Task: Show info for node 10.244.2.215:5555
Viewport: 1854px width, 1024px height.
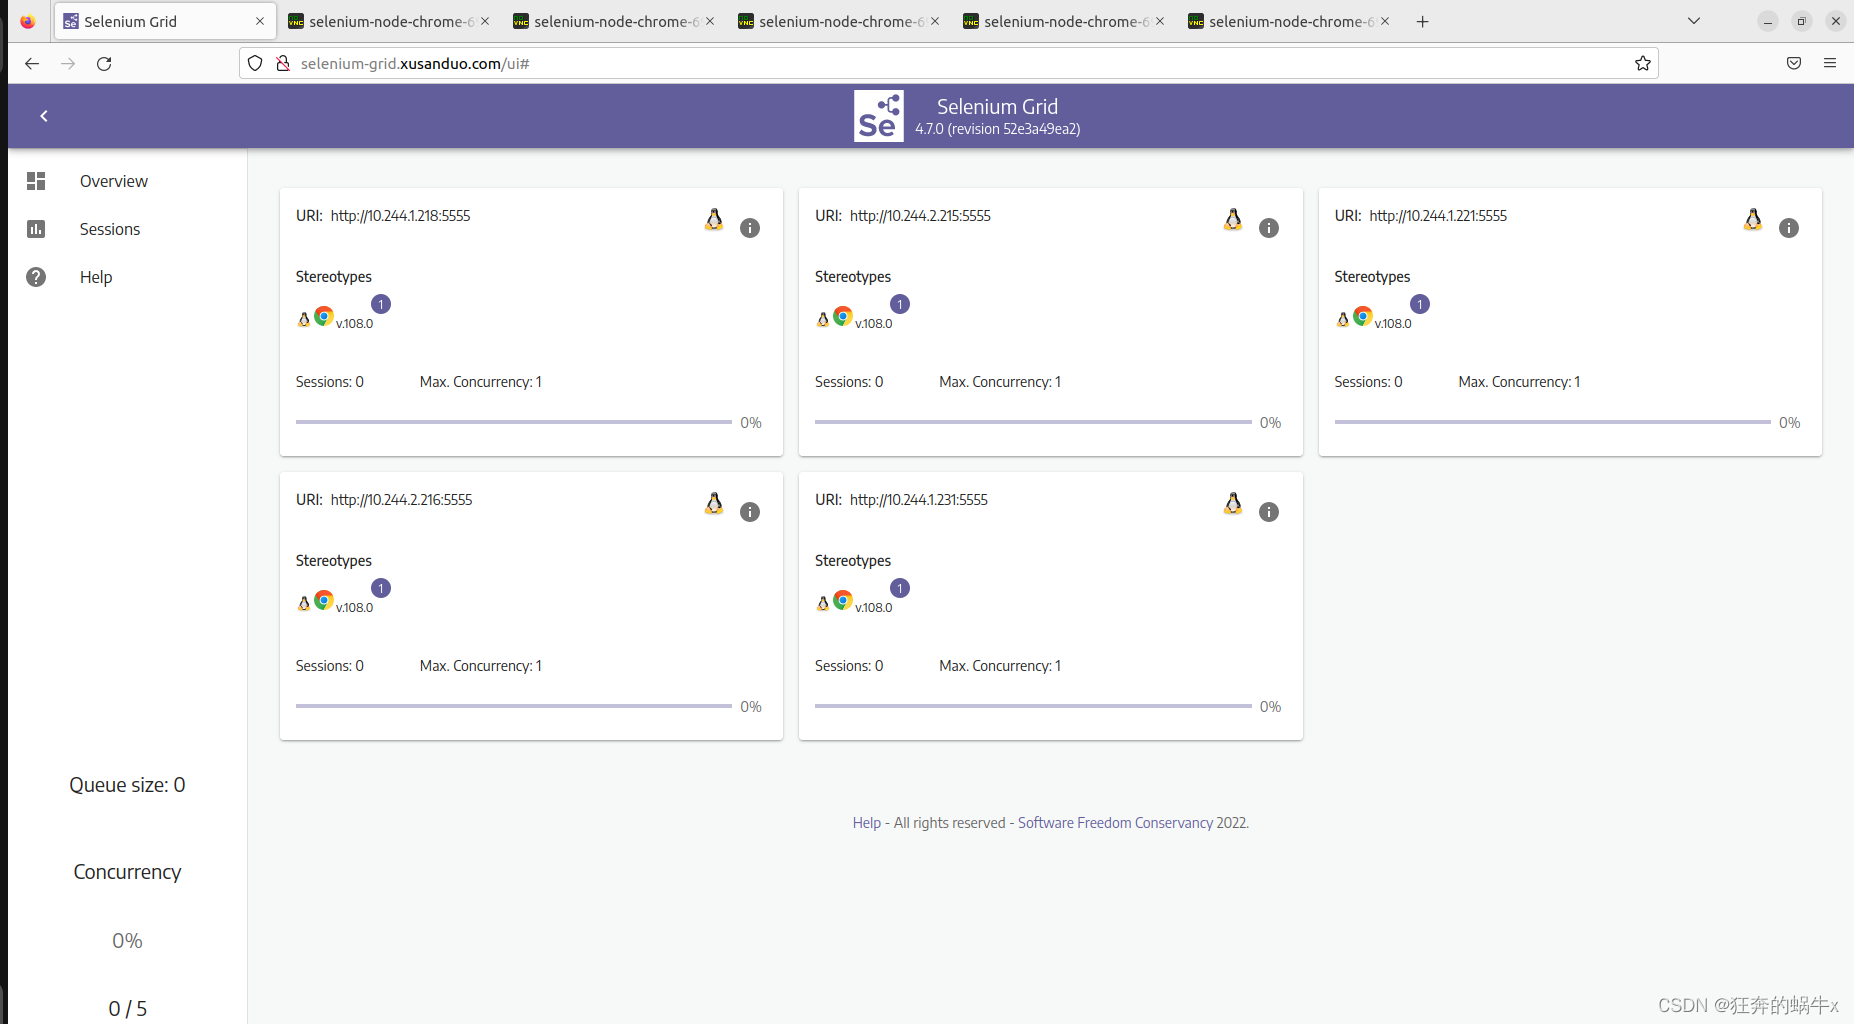Action: pos(1269,228)
